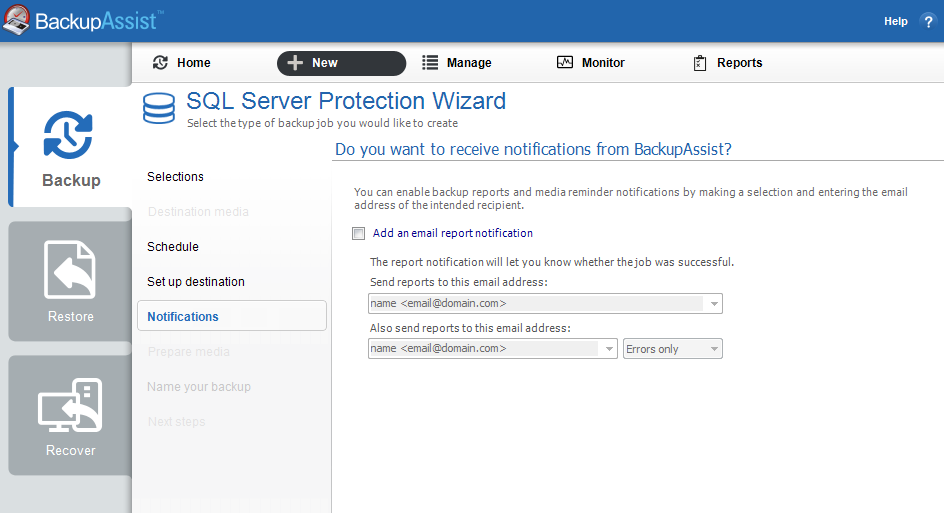Click the Recover label in sidebar
This screenshot has width=944, height=513.
[70, 450]
